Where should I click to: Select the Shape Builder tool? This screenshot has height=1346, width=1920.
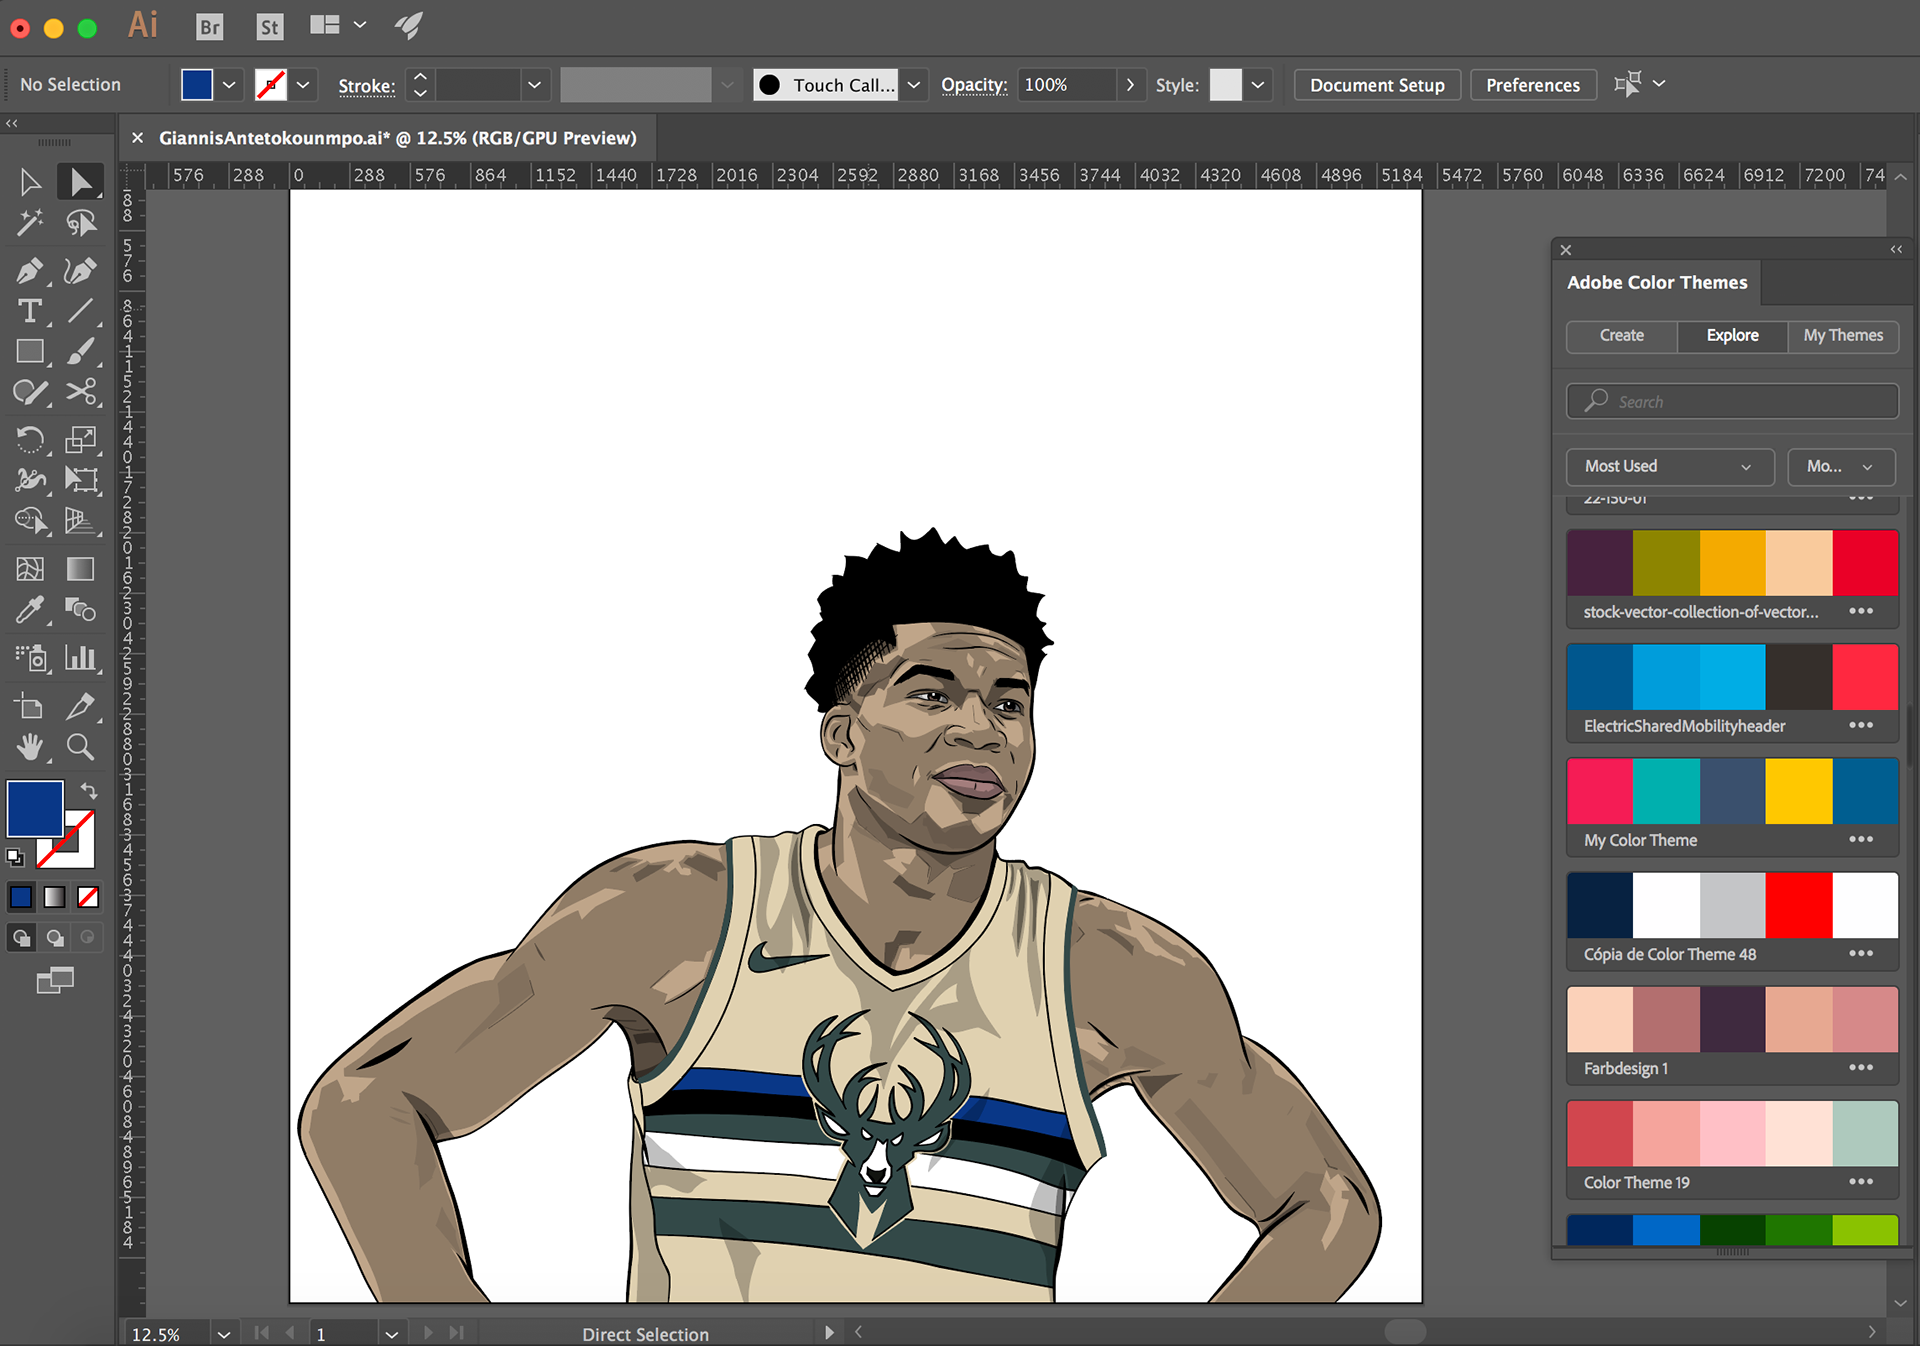click(30, 521)
